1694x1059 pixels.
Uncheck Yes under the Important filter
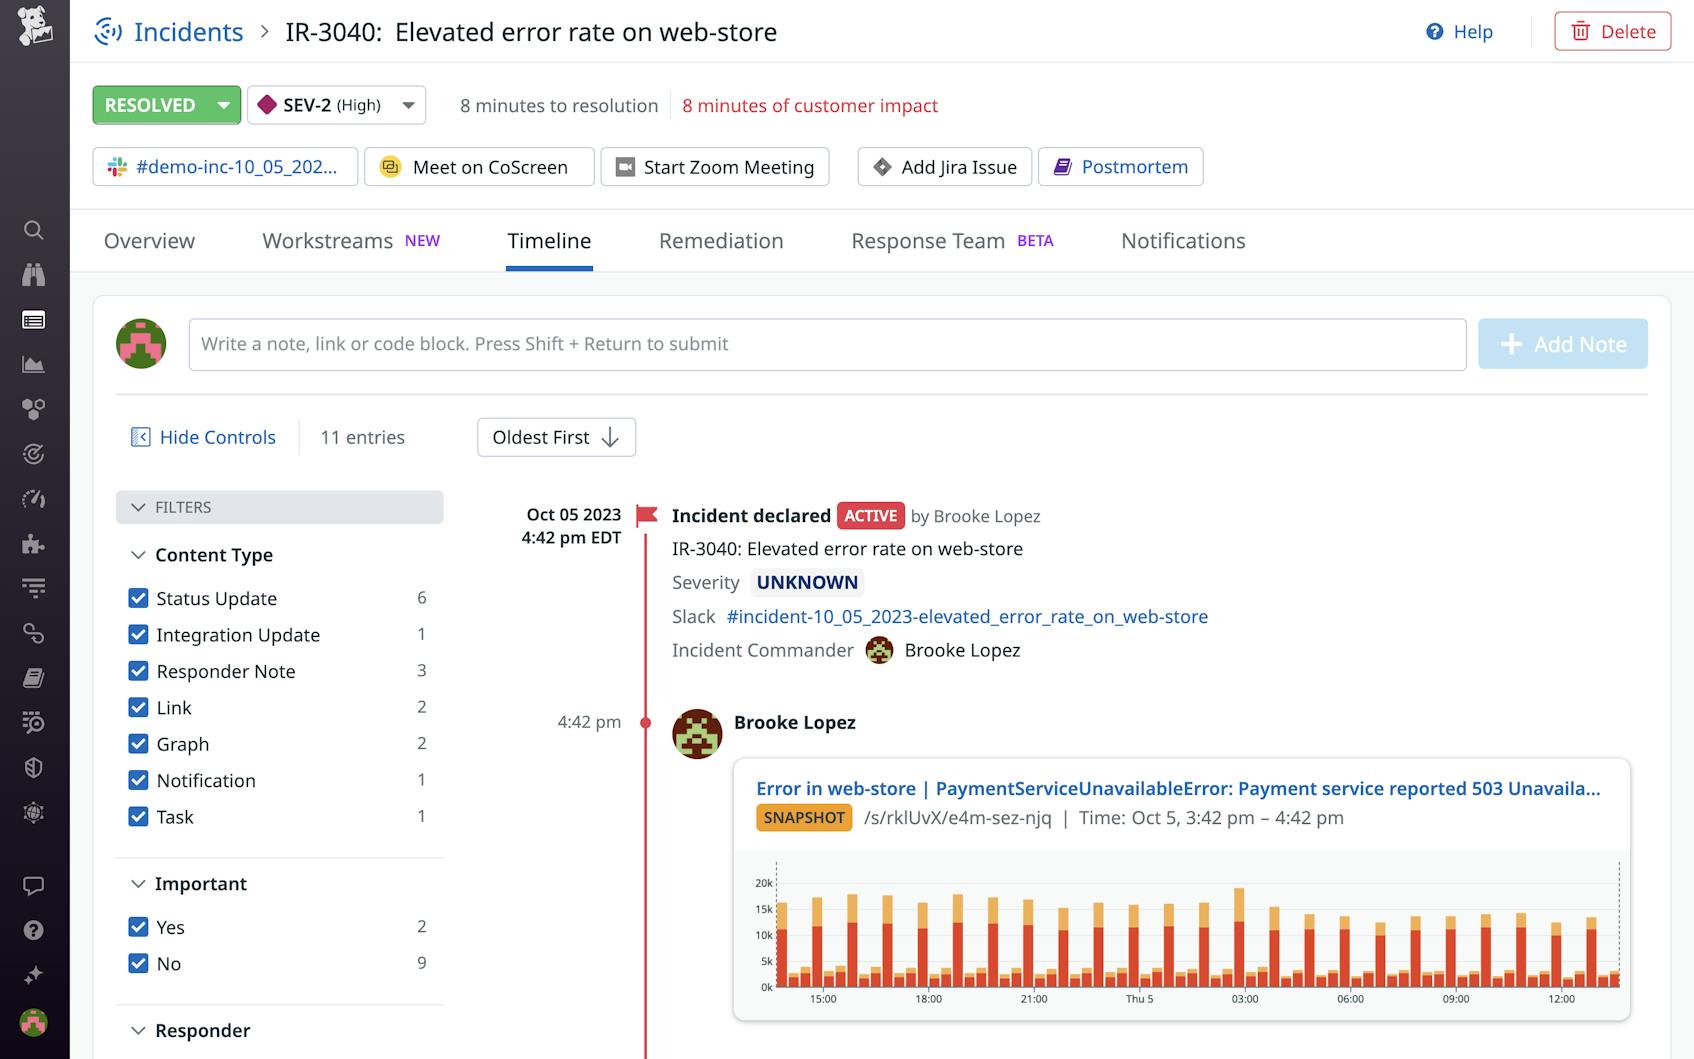[138, 927]
